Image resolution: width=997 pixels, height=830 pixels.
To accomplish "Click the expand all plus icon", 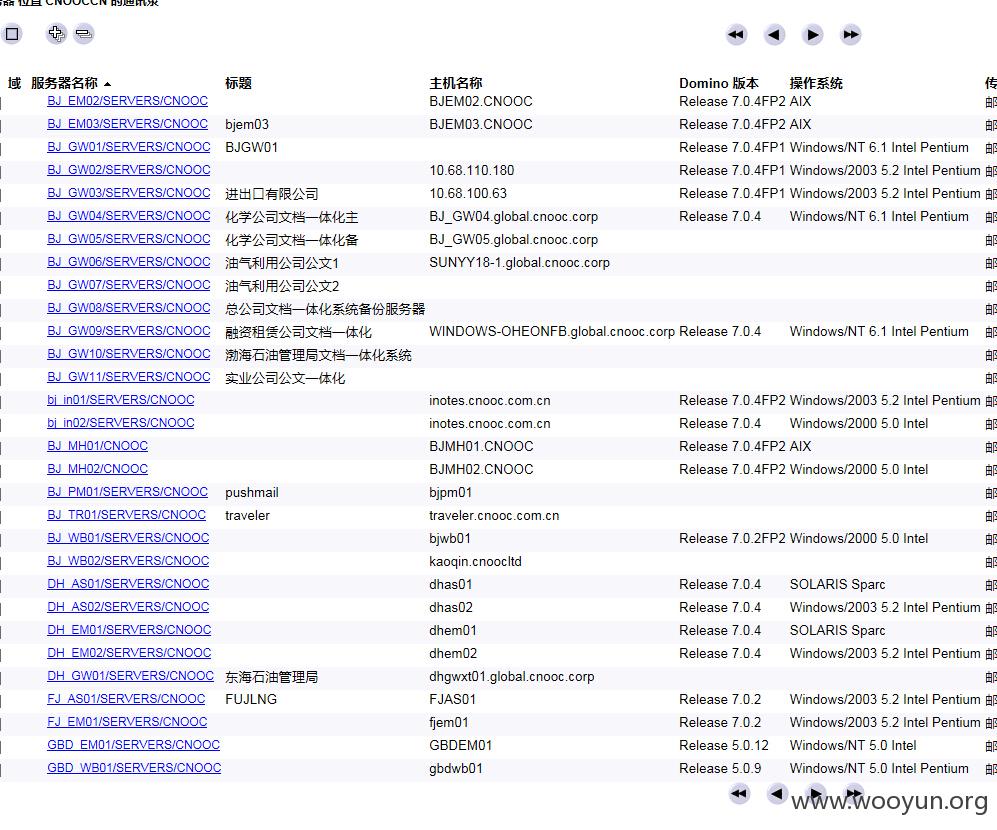I will pos(57,34).
